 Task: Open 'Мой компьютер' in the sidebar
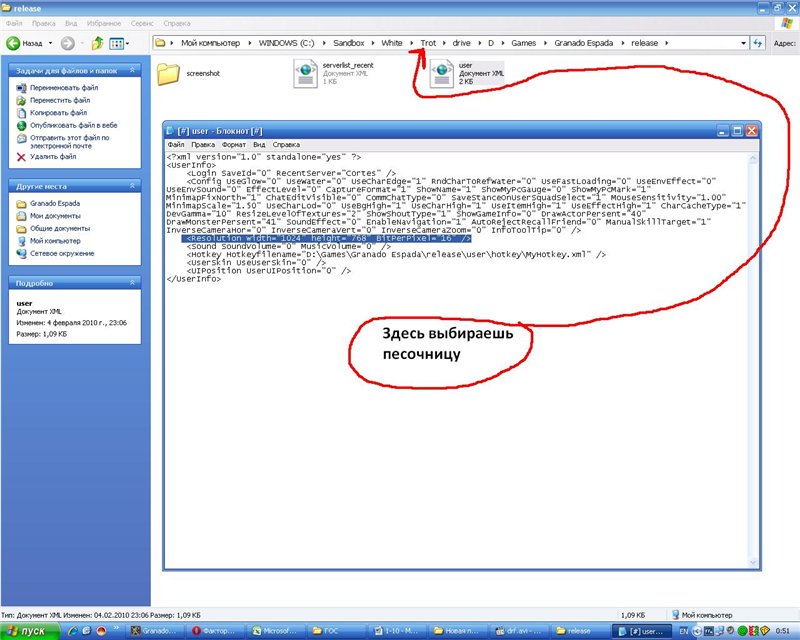point(55,241)
